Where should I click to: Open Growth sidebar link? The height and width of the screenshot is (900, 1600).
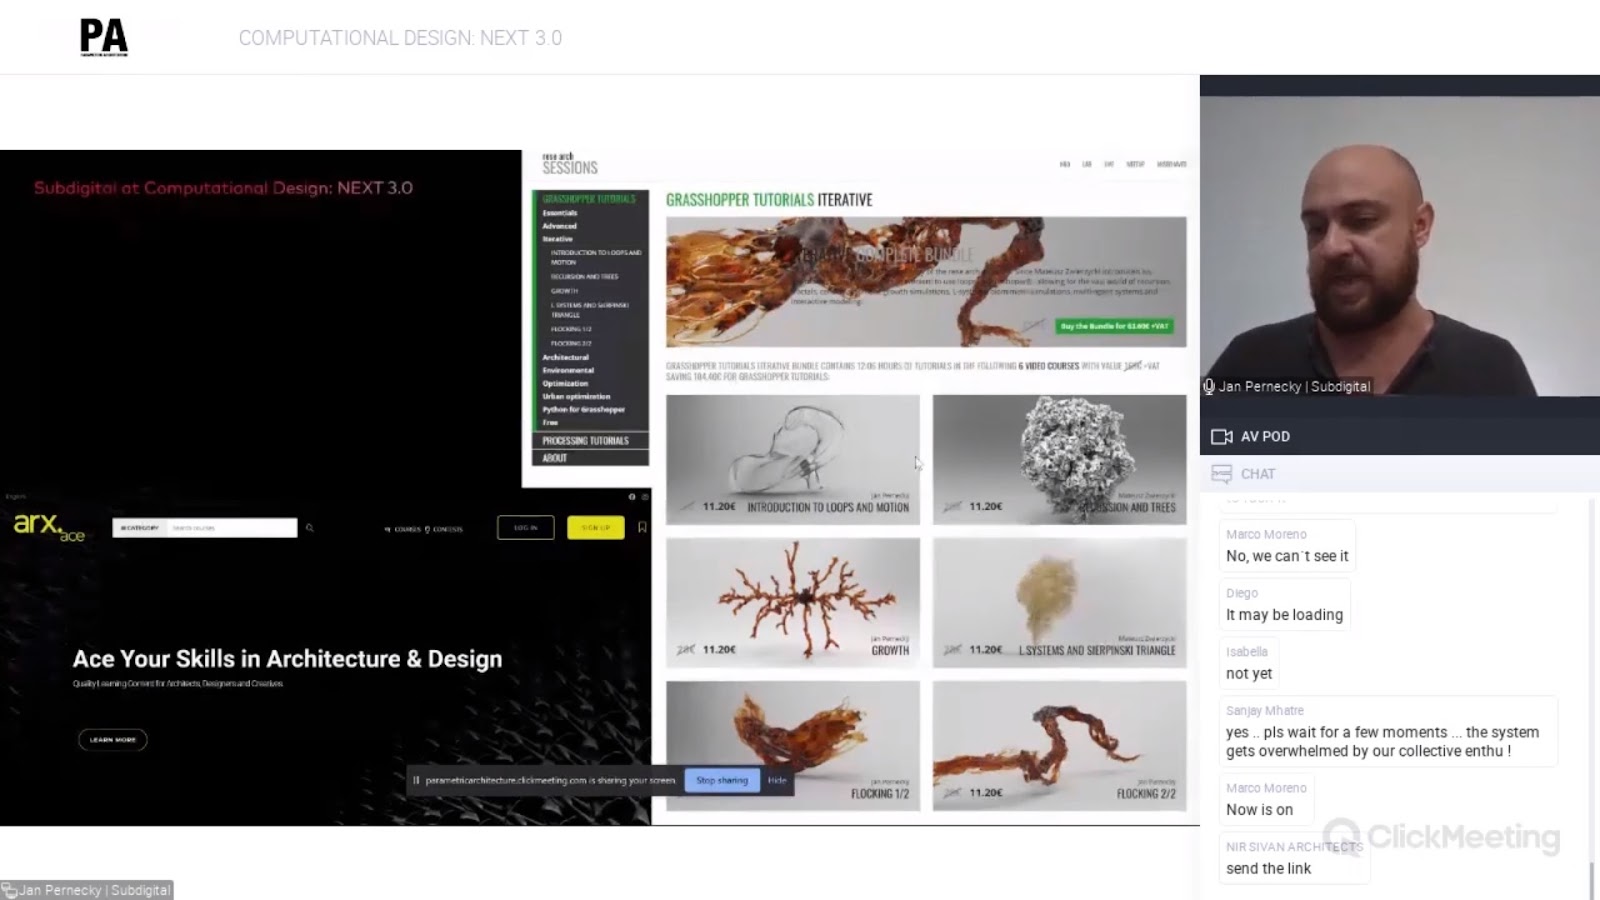tap(565, 291)
